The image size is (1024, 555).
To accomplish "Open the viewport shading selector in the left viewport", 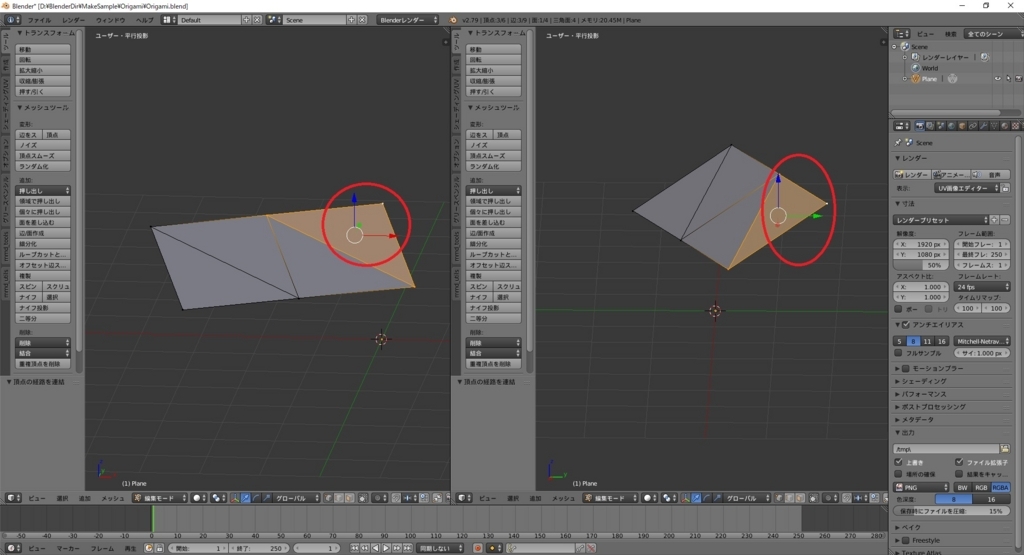I will pyautogui.click(x=198, y=498).
